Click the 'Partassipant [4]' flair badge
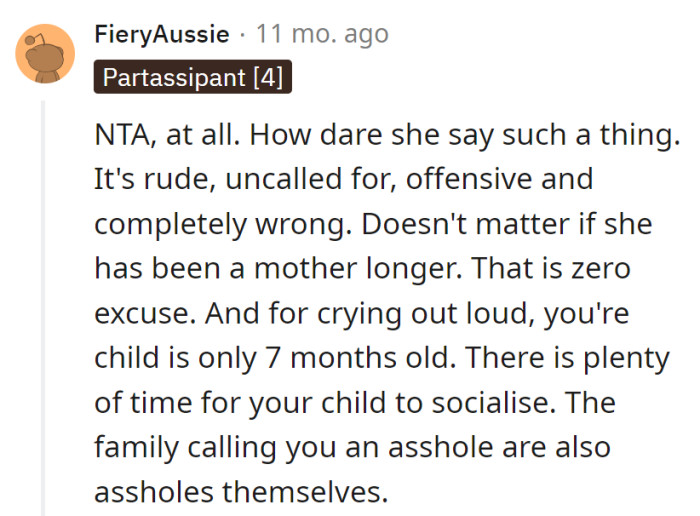This screenshot has height=516, width=700. pos(193,77)
